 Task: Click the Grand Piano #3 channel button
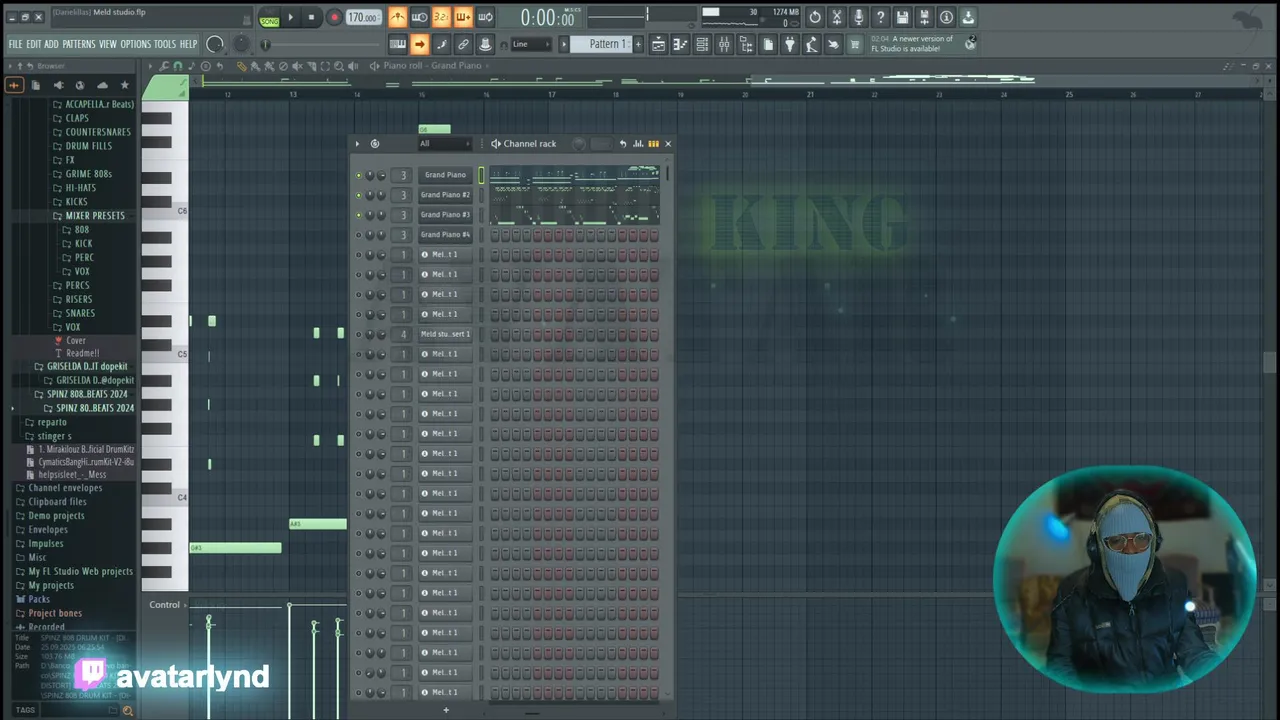click(445, 215)
